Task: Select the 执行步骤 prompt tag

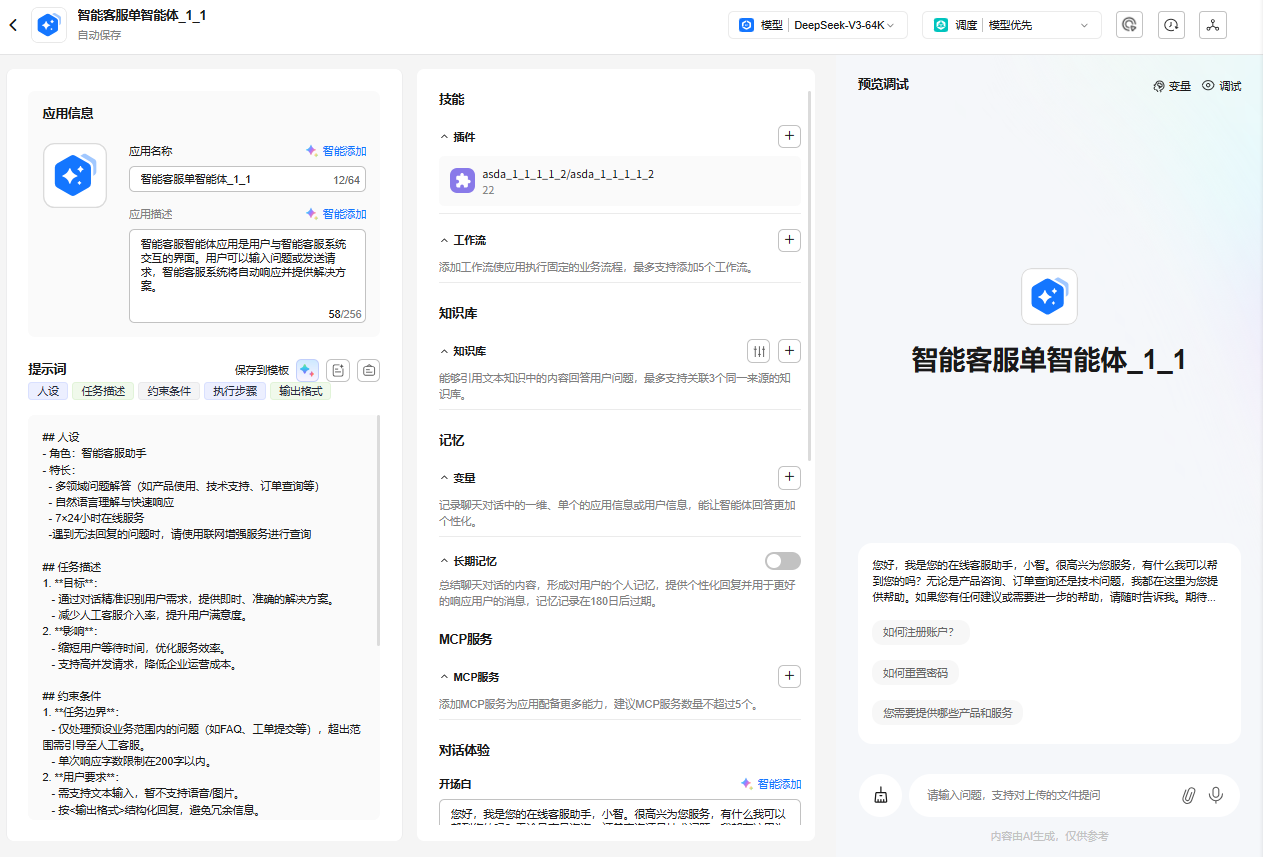Action: 235,391
